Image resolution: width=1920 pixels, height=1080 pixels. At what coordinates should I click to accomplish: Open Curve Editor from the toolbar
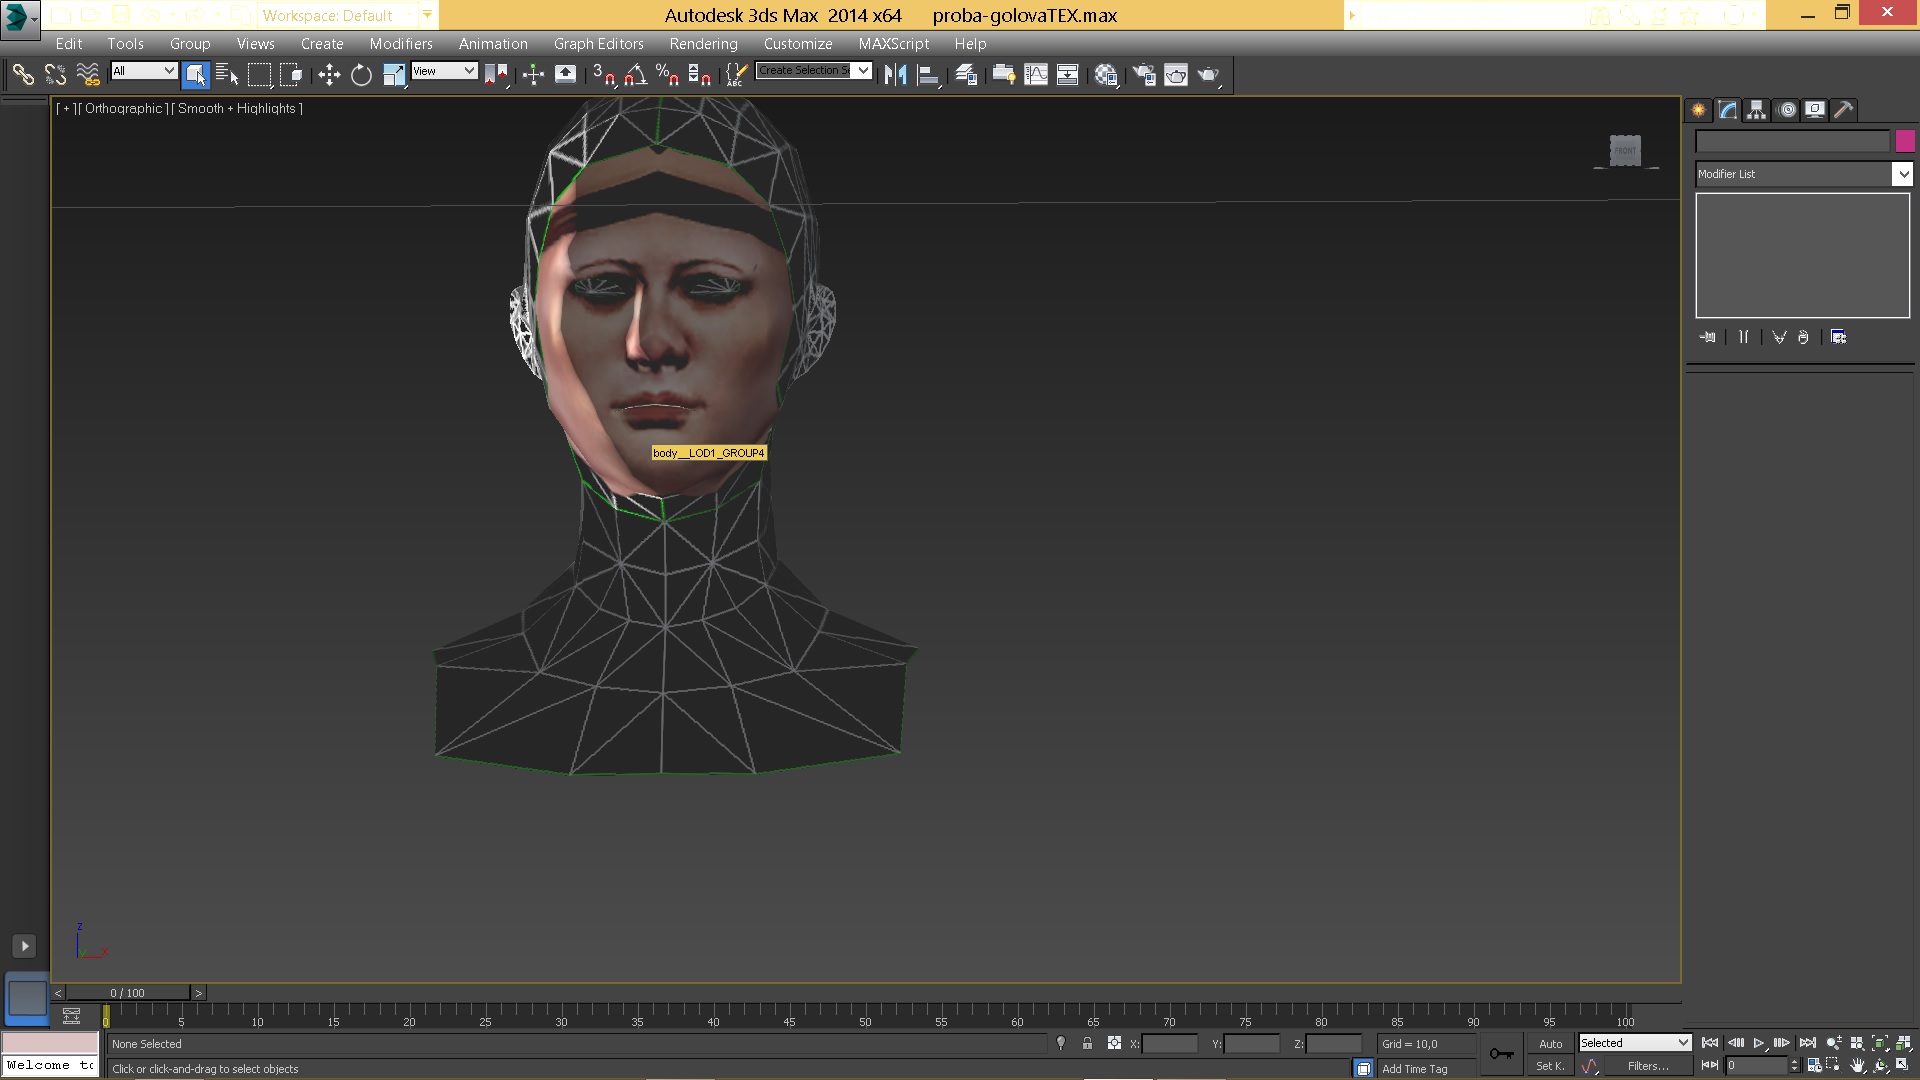[x=1036, y=75]
